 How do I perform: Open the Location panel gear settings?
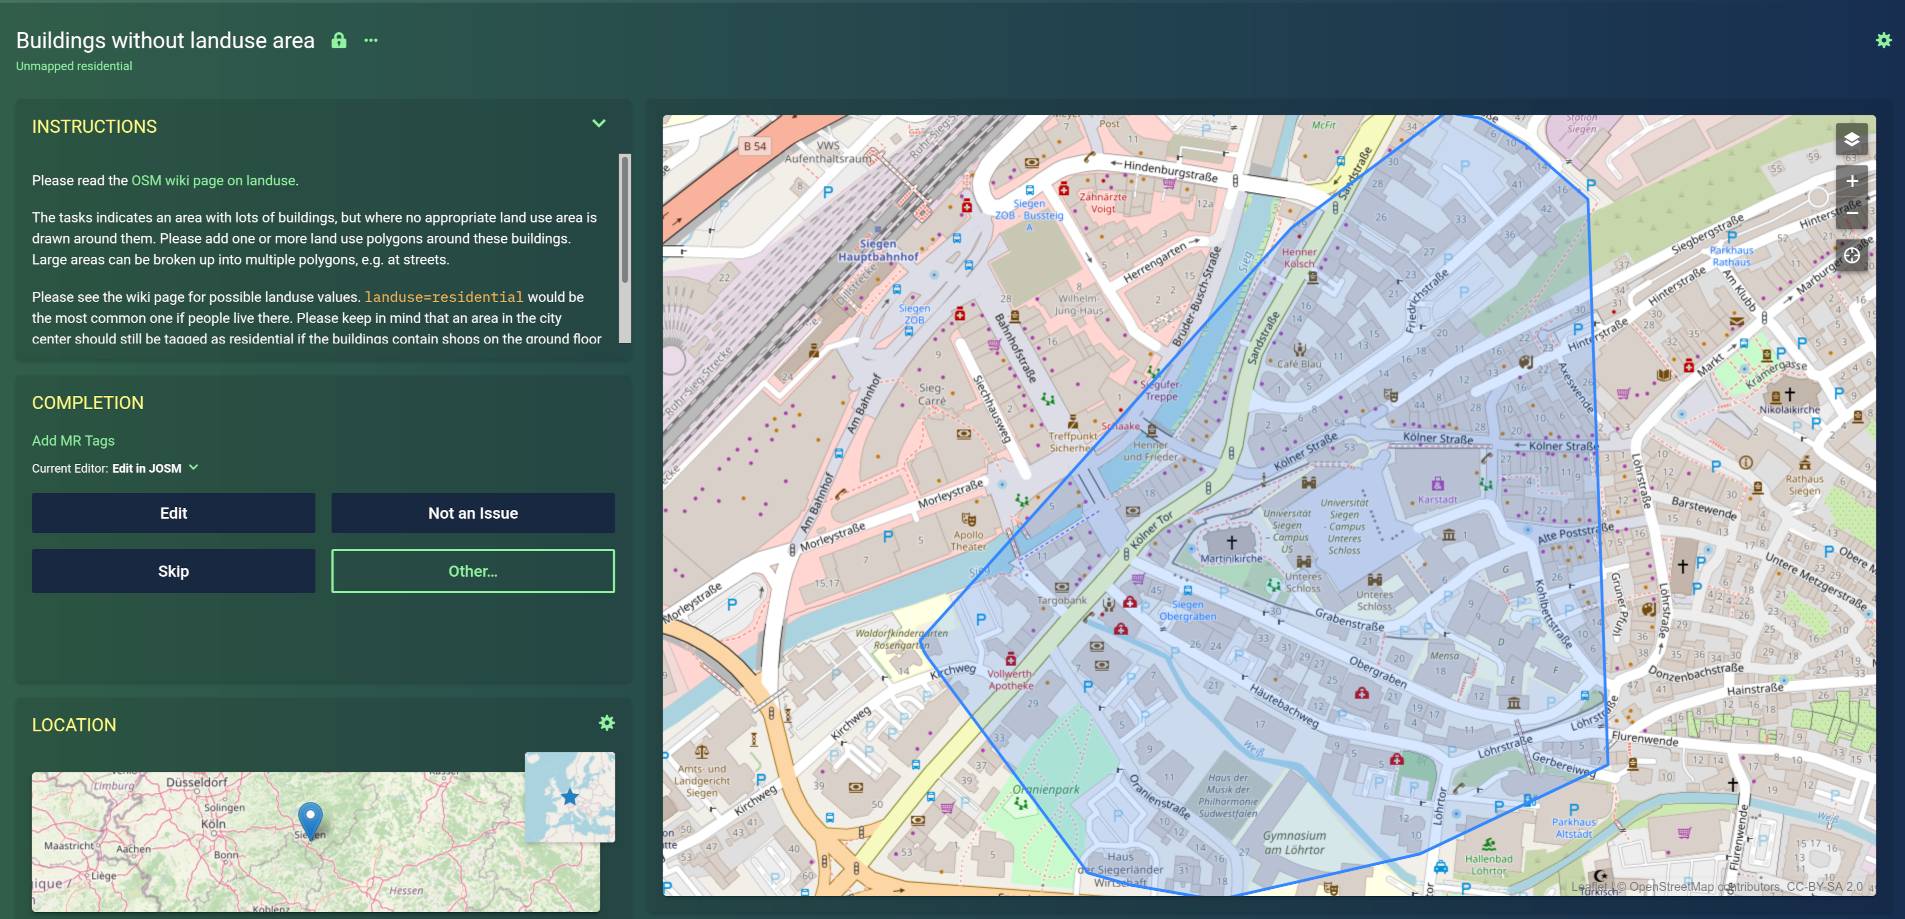point(607,723)
